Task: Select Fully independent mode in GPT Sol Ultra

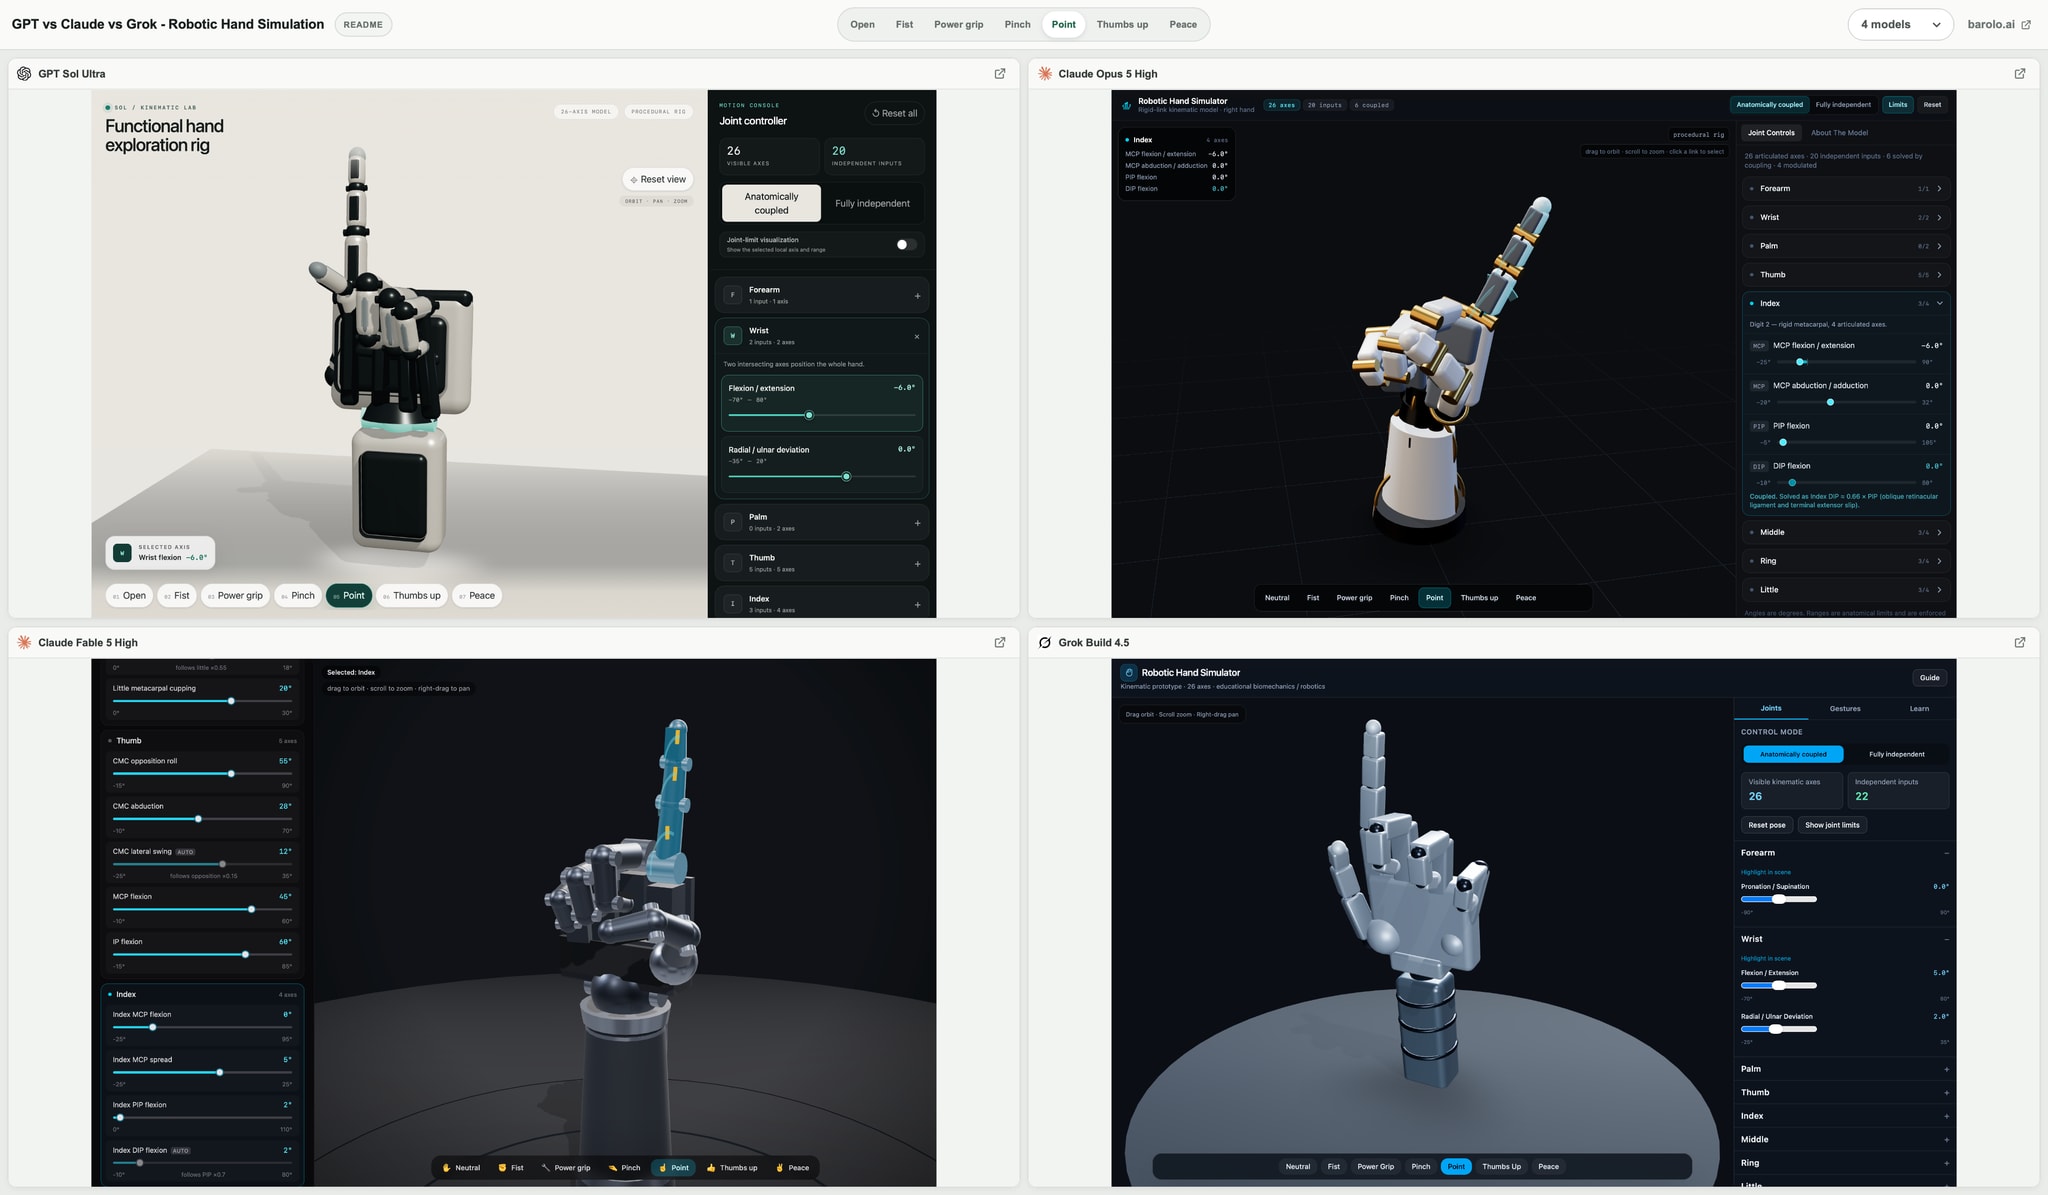Action: [x=872, y=203]
